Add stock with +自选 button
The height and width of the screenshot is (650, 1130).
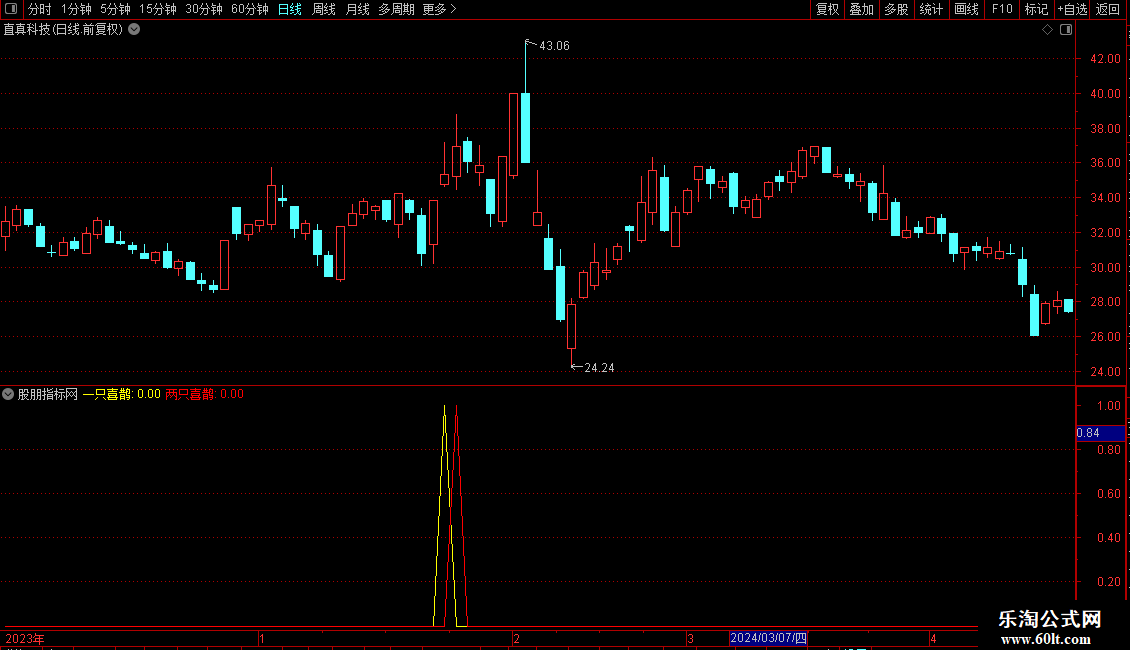coord(1072,9)
